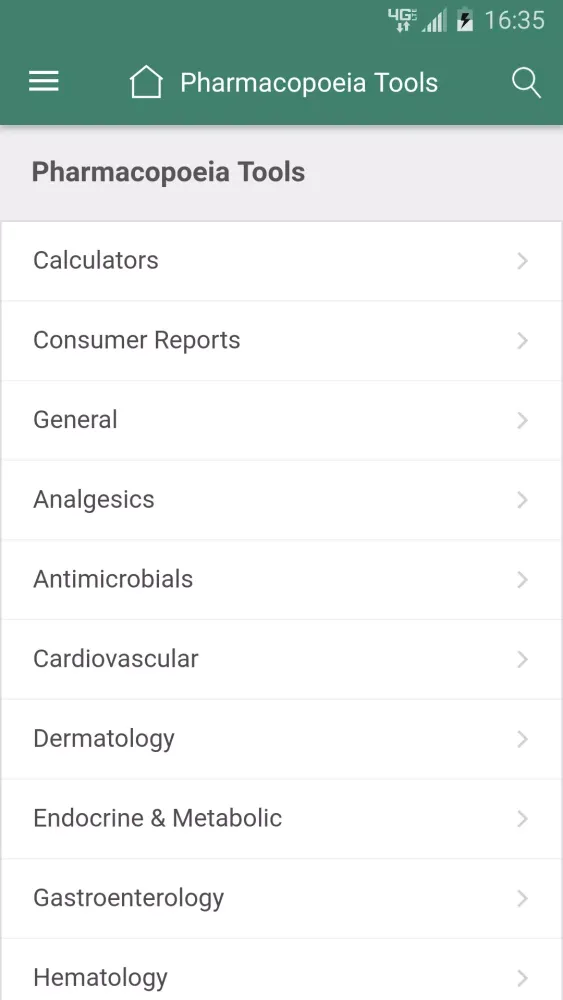563x1000 pixels.
Task: Tap the Pharmacopoeia Tools section heading
Action: point(168,172)
